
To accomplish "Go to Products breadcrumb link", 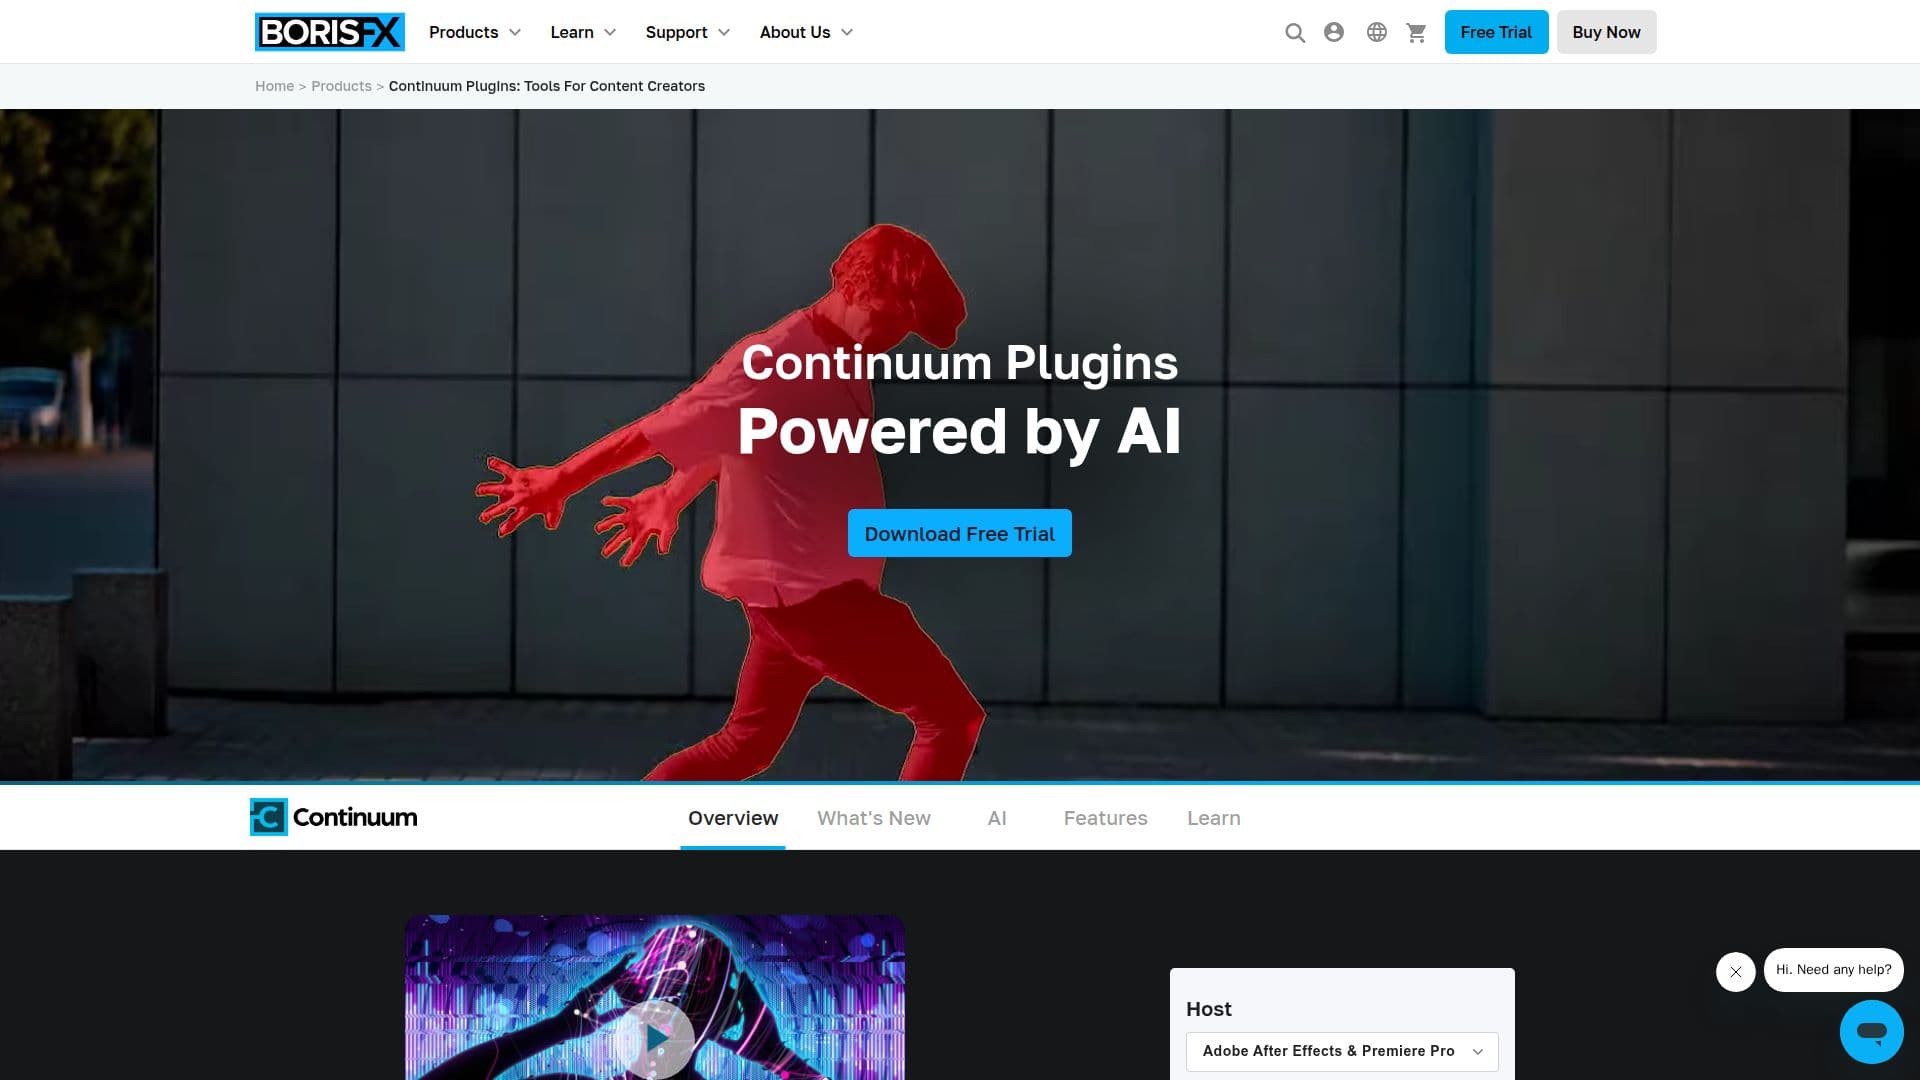I will (341, 86).
